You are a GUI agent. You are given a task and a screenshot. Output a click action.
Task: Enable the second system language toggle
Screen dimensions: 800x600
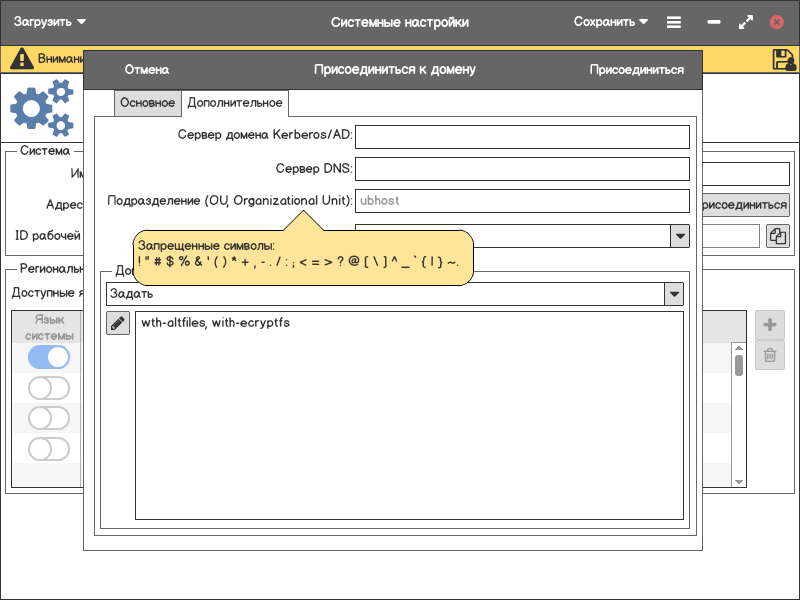coord(49,388)
